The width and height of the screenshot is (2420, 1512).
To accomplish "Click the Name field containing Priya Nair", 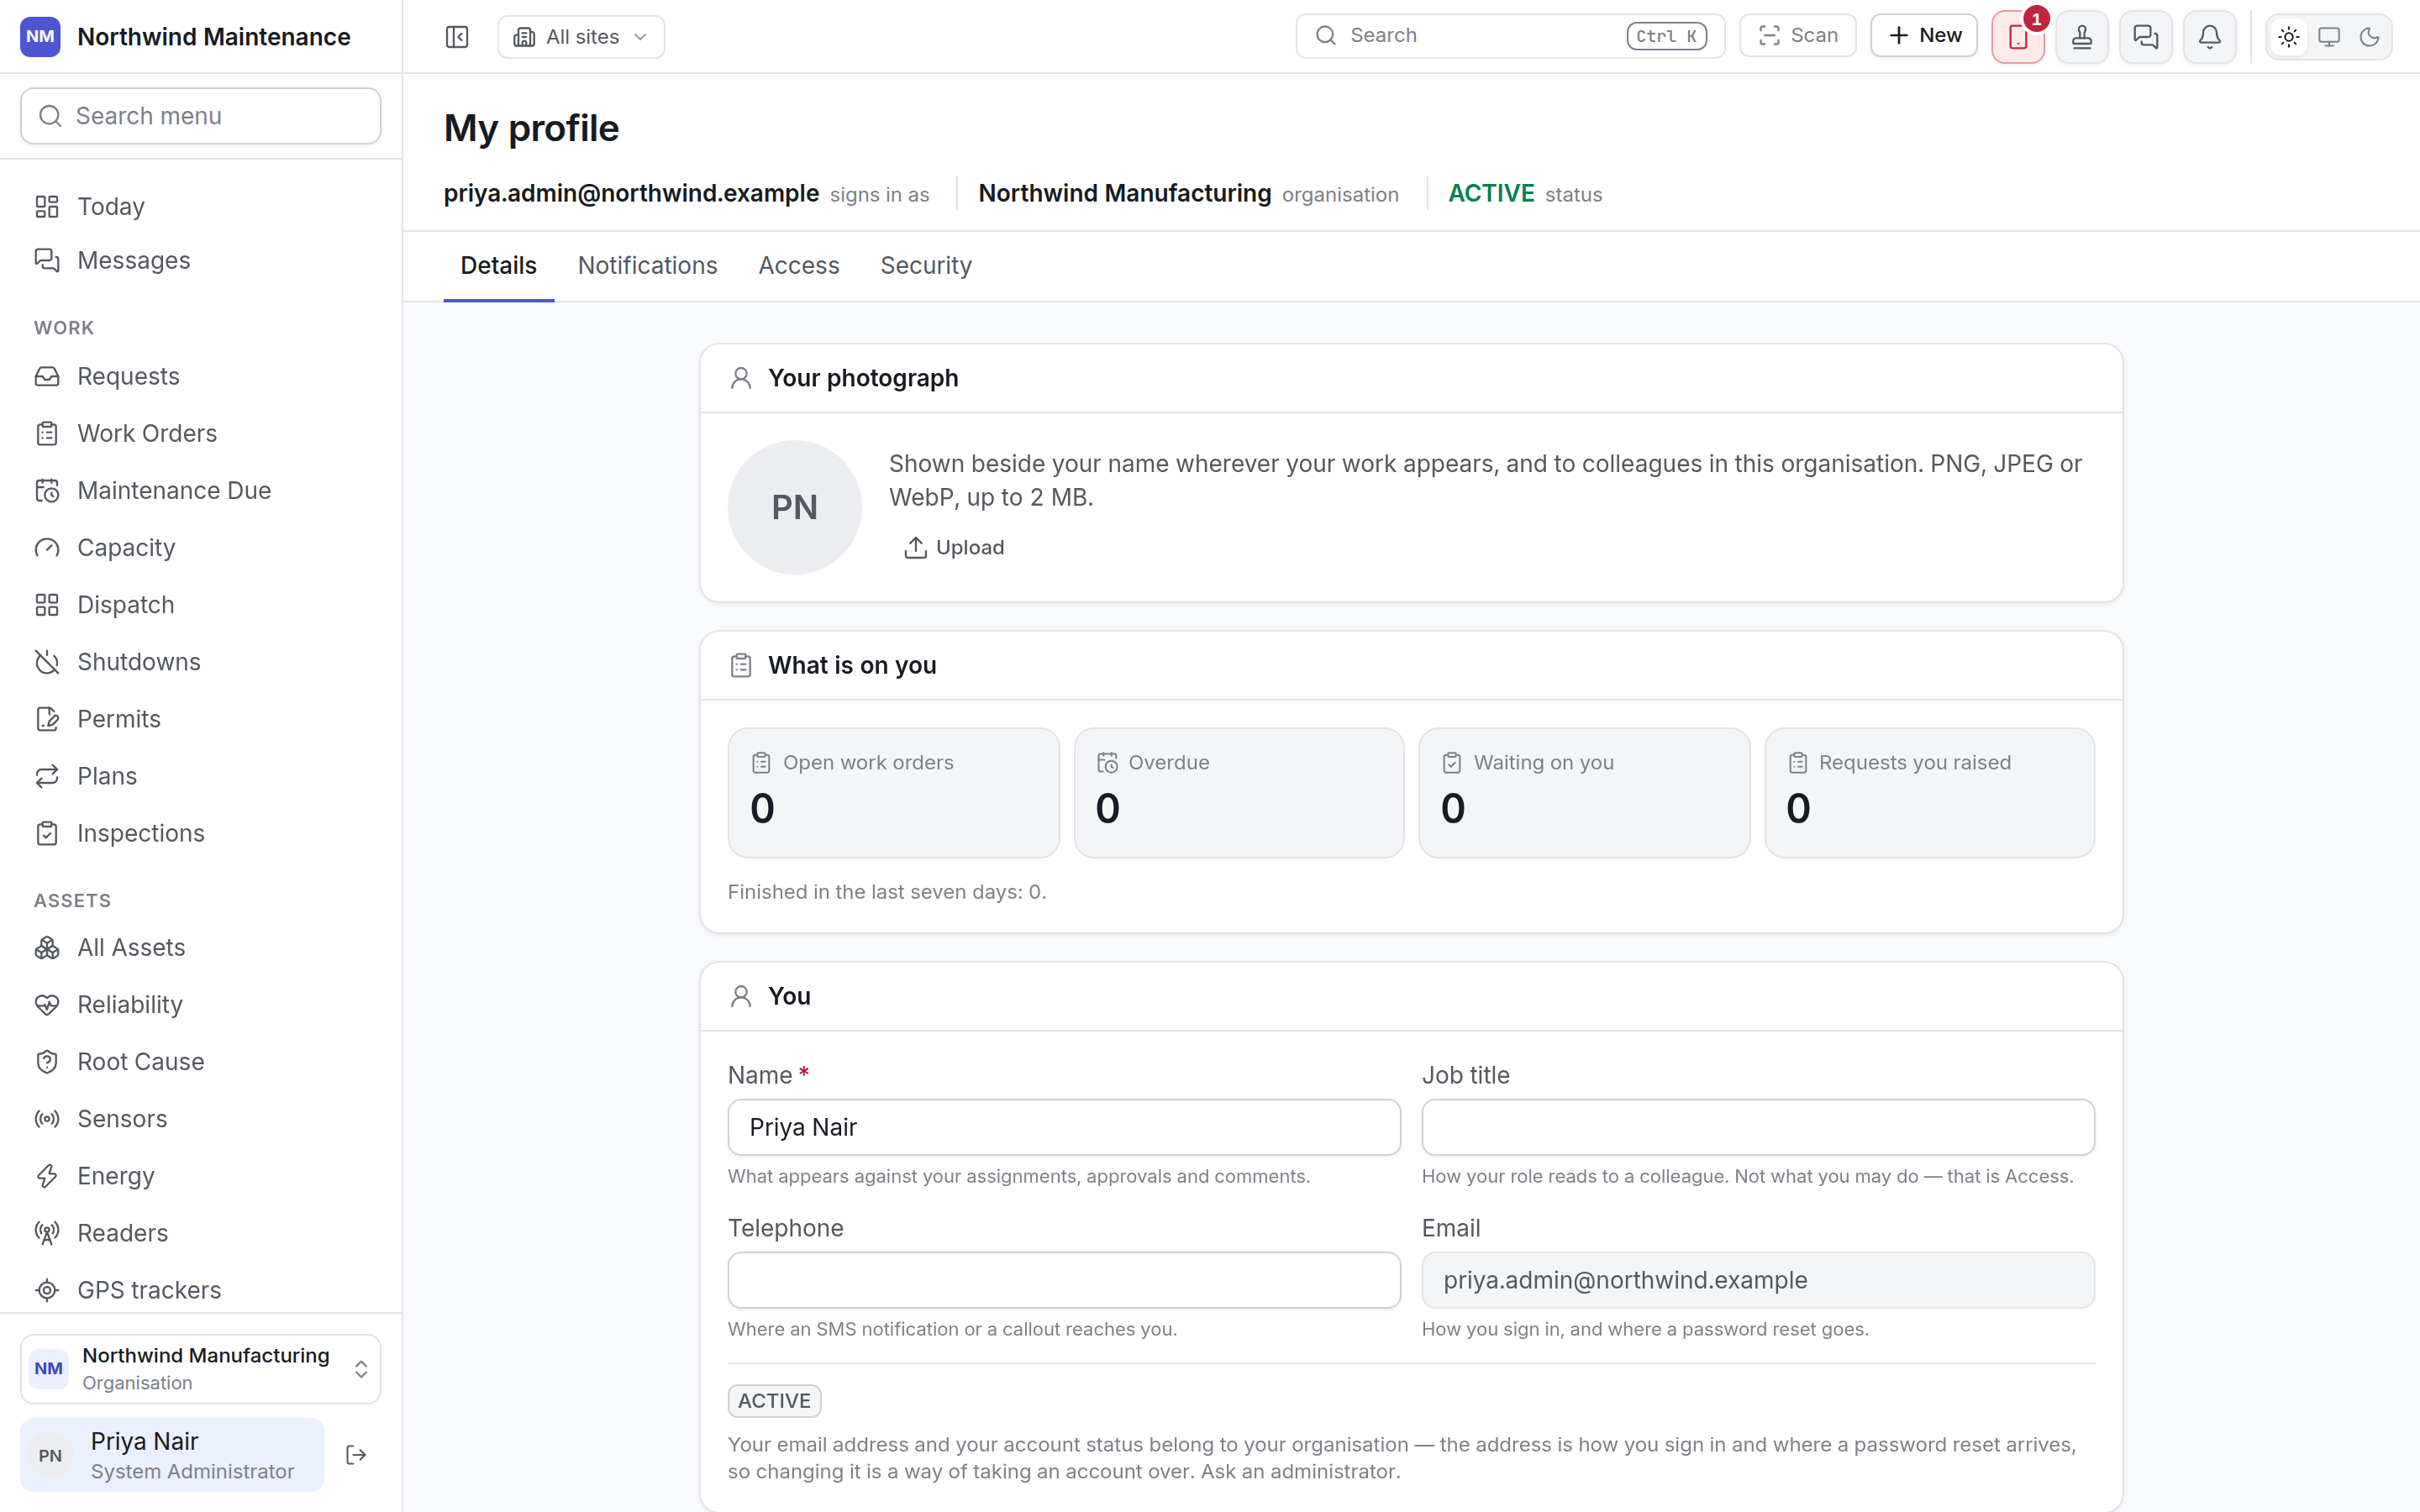I will tap(1064, 1127).
